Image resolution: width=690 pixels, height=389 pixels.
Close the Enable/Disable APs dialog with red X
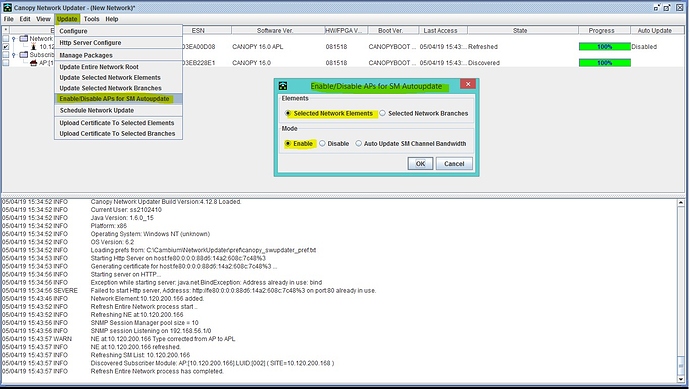[x=468, y=84]
